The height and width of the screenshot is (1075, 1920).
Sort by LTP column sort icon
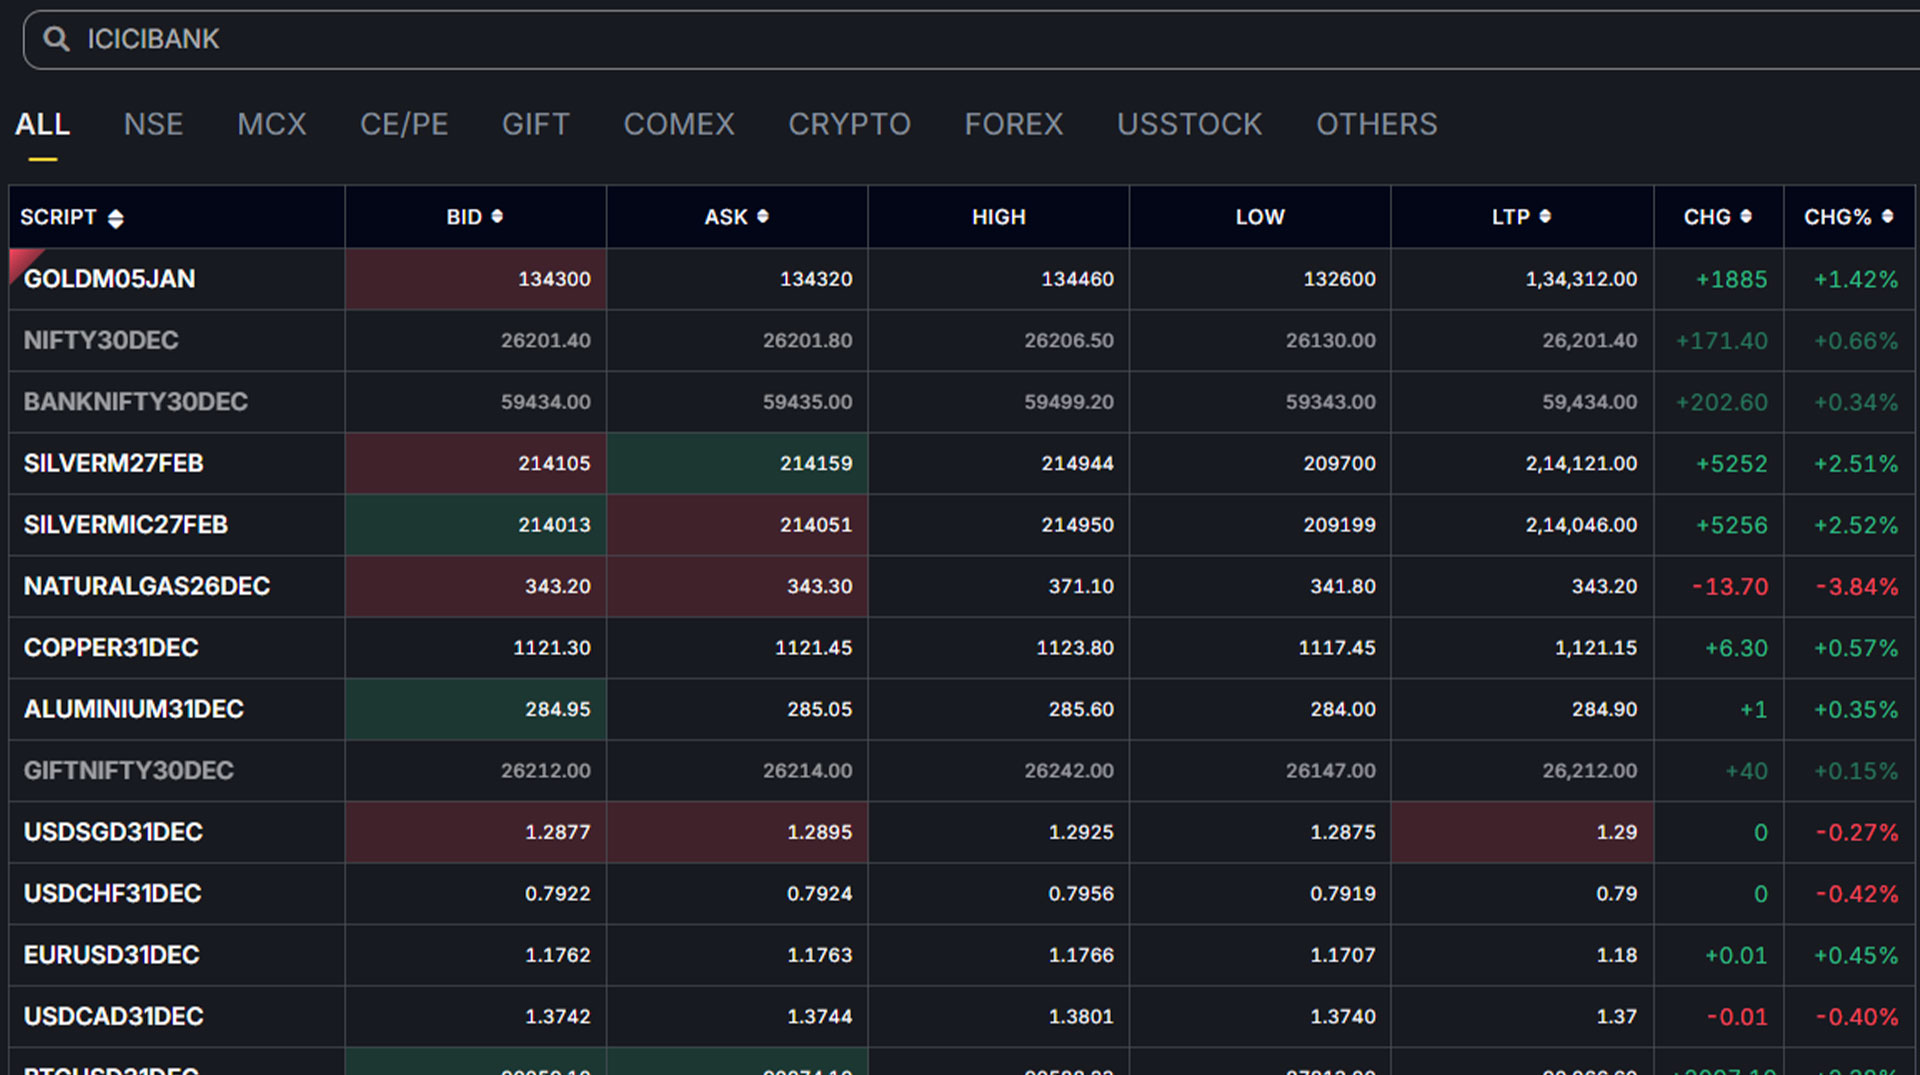click(1545, 216)
